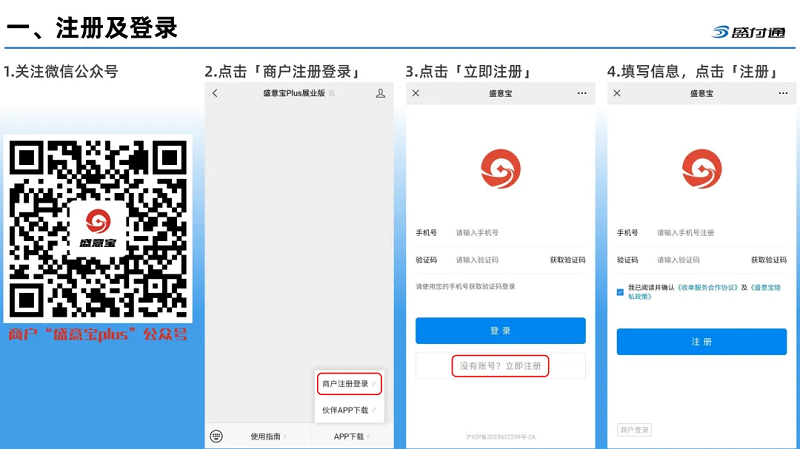Select 商户注册登录 from the popup menu
Image resolution: width=800 pixels, height=449 pixels.
point(348,384)
